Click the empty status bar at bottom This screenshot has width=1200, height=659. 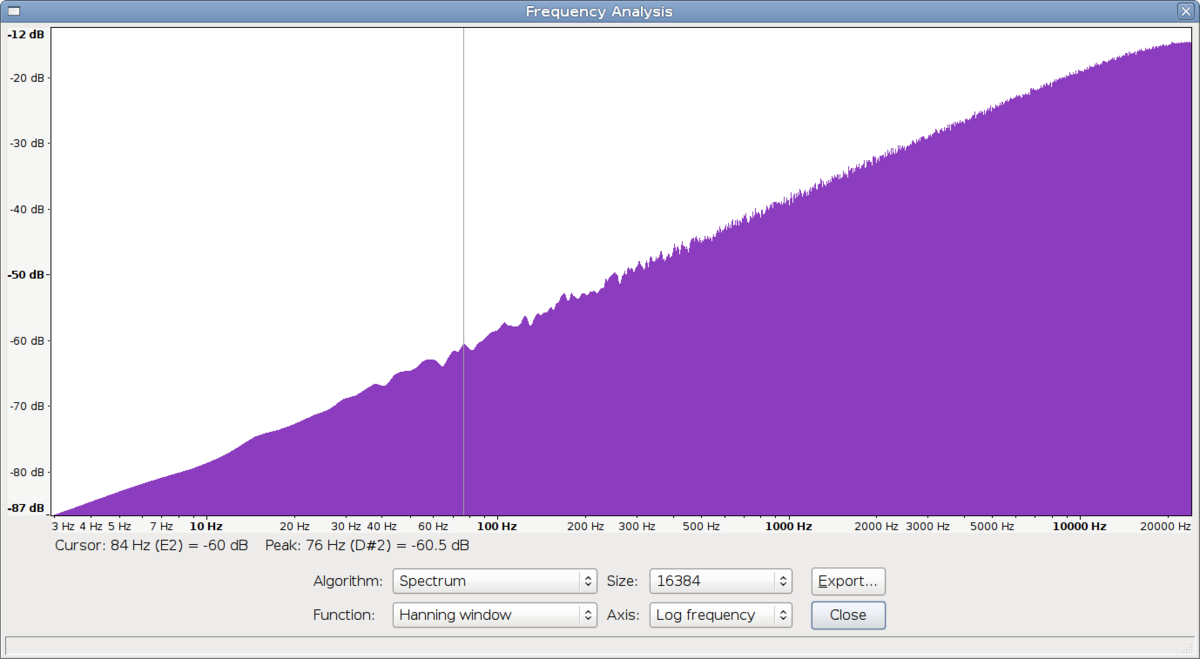tap(600, 646)
